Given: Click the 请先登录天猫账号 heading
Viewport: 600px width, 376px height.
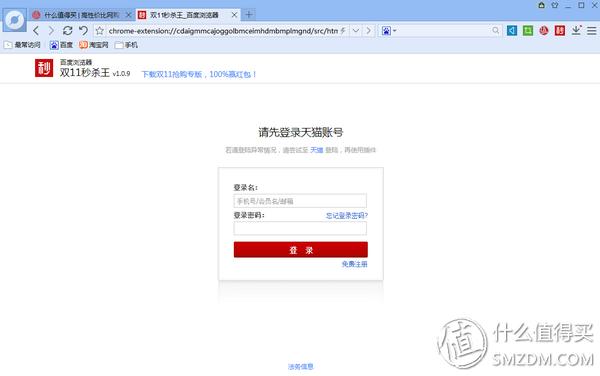Looking at the screenshot, I should [x=301, y=132].
